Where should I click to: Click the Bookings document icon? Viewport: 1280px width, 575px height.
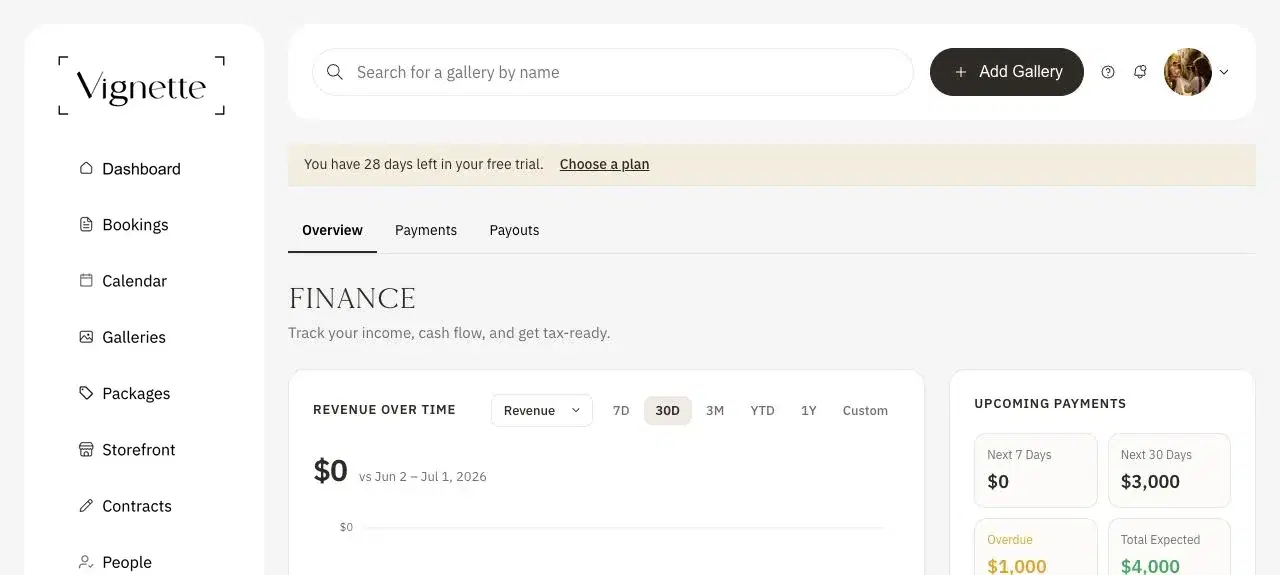86,224
